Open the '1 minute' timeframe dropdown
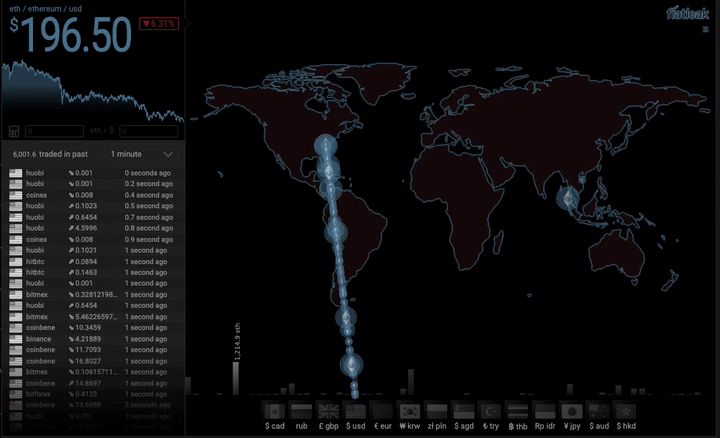The height and width of the screenshot is (438, 720). pos(142,154)
